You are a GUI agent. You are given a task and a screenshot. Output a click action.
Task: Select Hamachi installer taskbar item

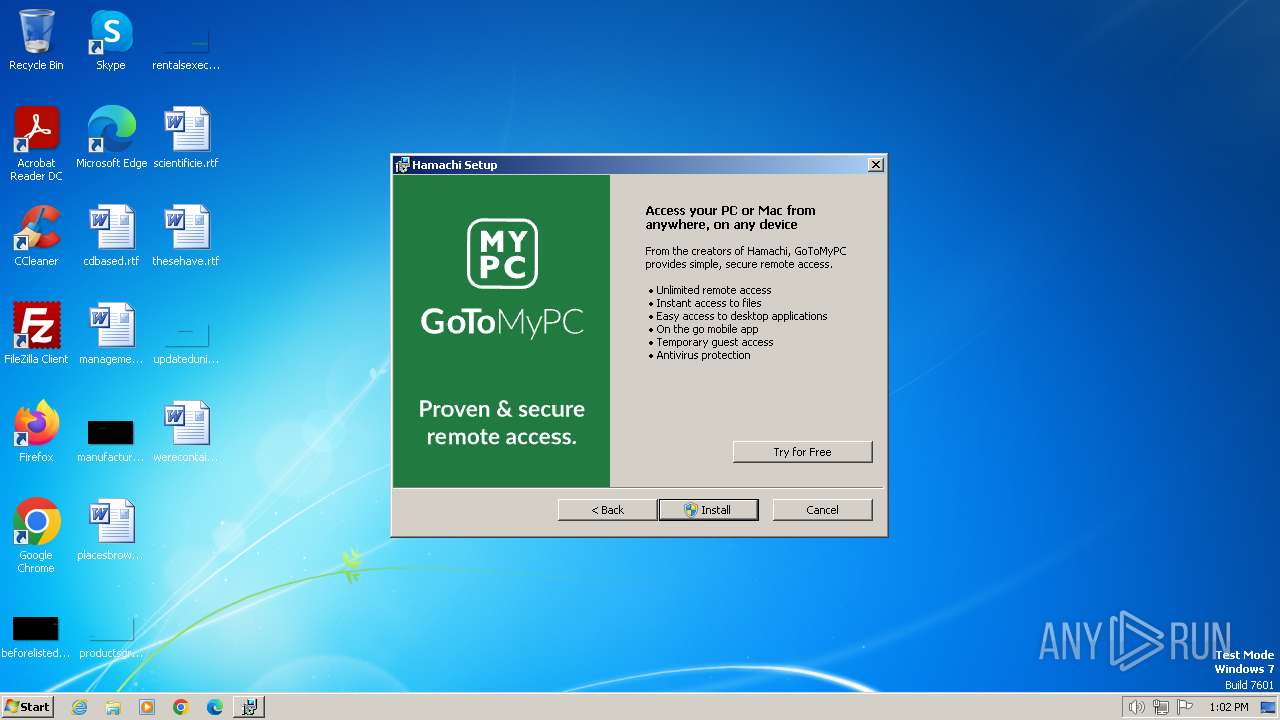[x=249, y=707]
